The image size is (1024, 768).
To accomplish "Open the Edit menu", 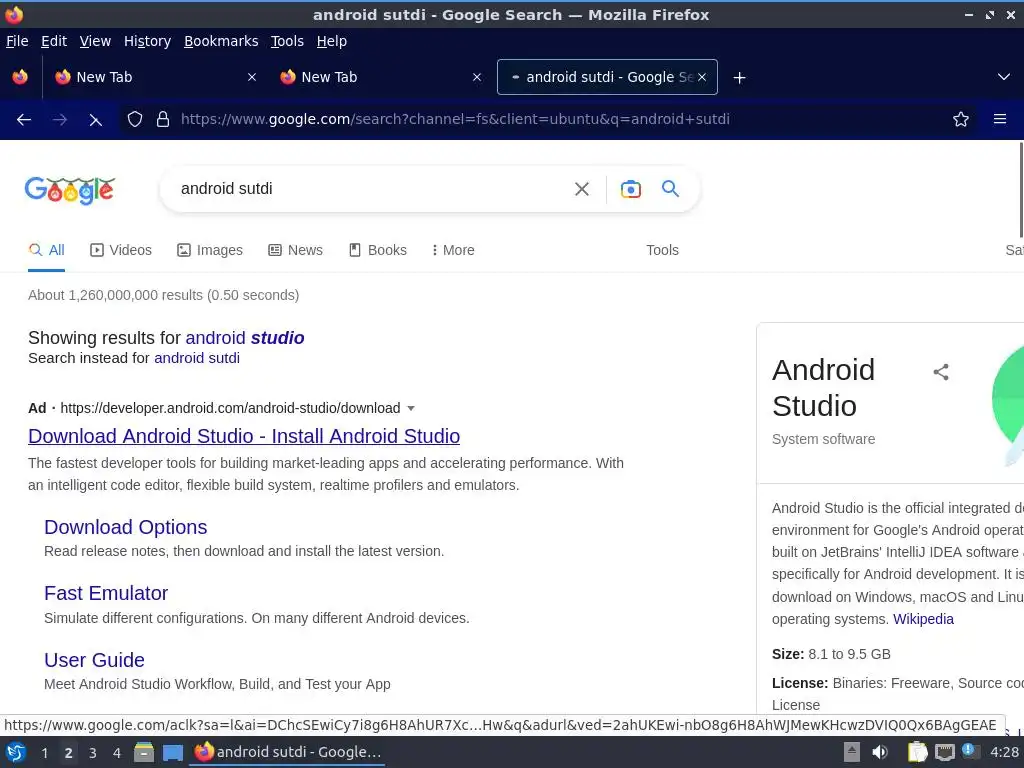I will coord(54,41).
